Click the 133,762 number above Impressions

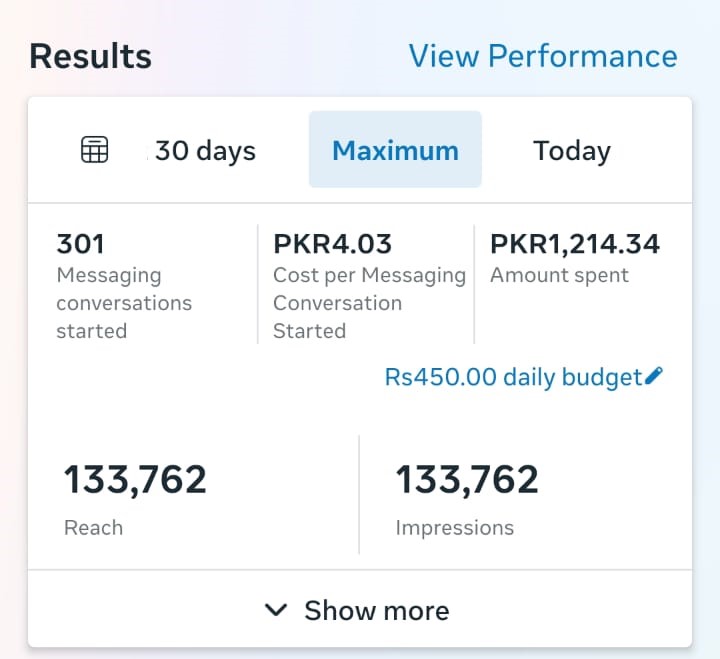(x=467, y=480)
